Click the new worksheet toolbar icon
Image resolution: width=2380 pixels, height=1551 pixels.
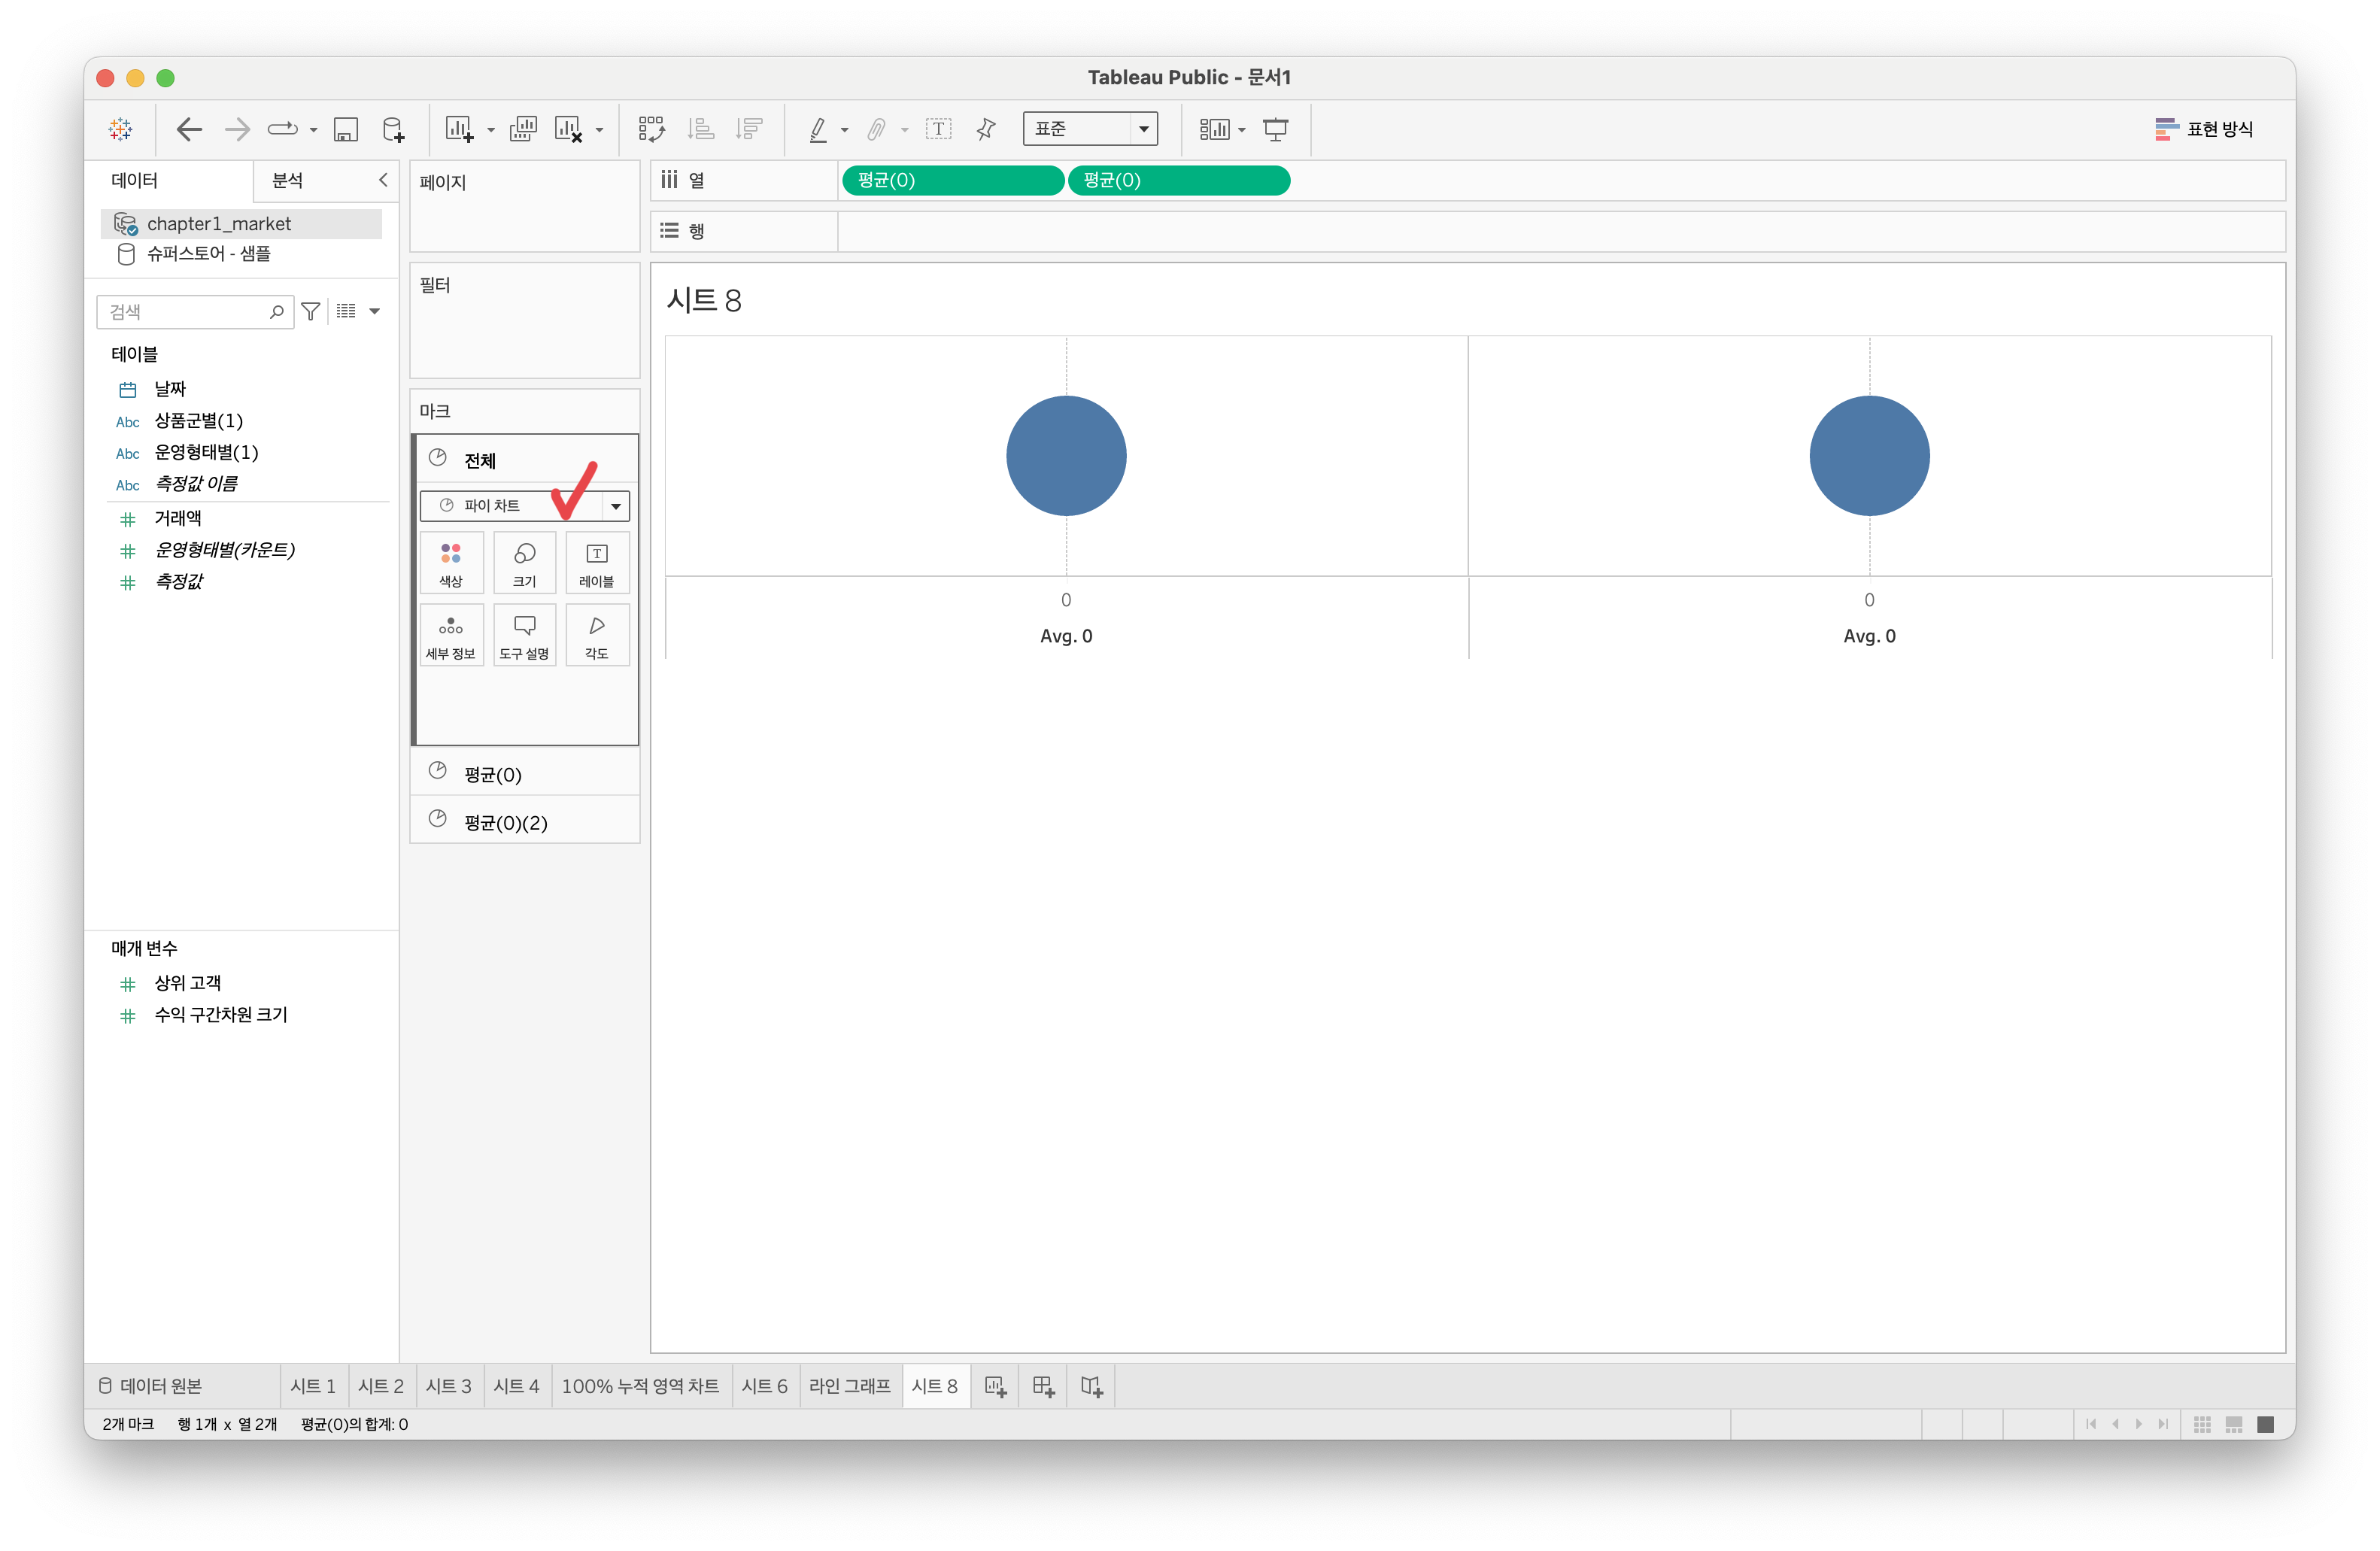(x=459, y=129)
